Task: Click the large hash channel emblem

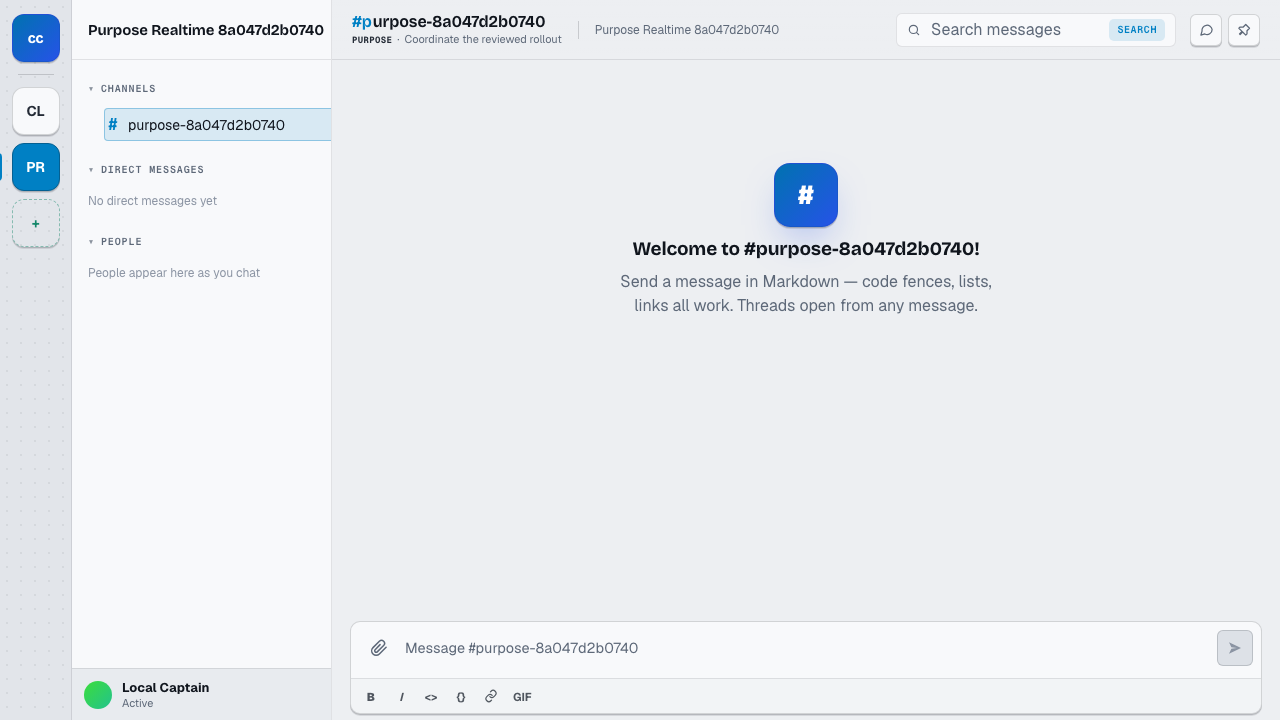Action: (806, 195)
